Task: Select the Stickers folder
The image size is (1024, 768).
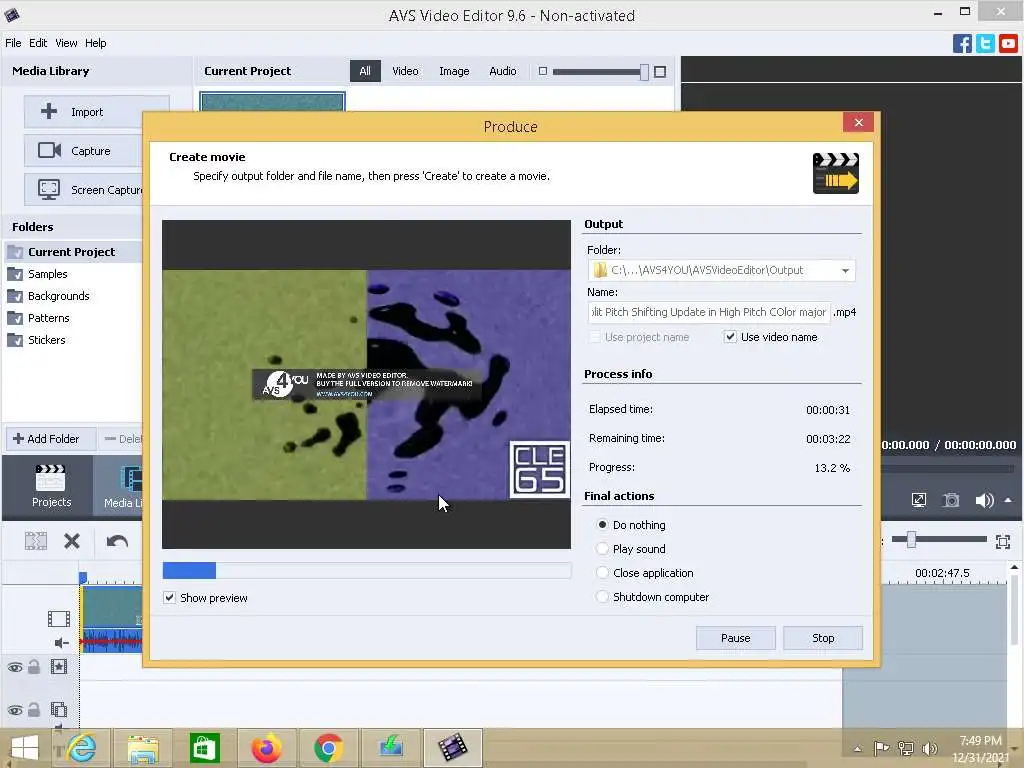Action: point(46,340)
